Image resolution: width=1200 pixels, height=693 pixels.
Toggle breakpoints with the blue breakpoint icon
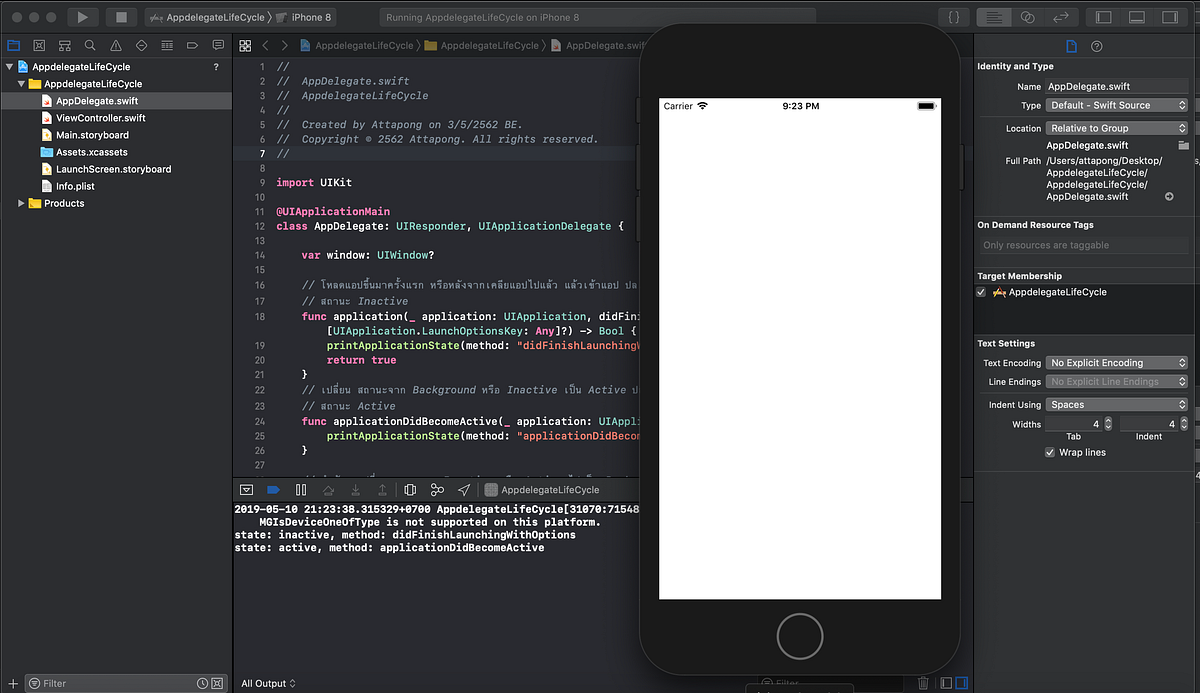[272, 489]
